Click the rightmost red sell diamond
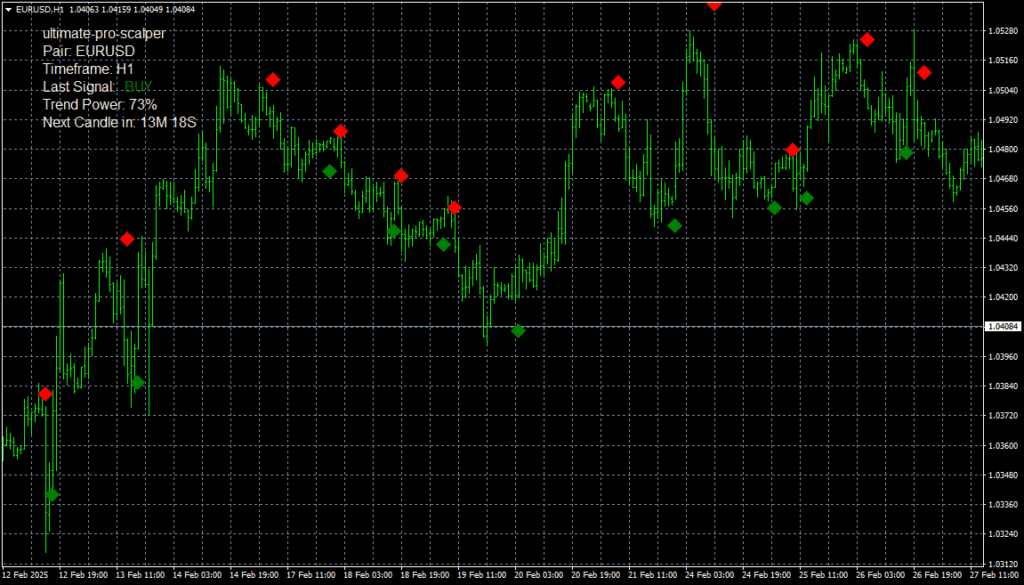The image size is (1024, 585). coord(925,72)
